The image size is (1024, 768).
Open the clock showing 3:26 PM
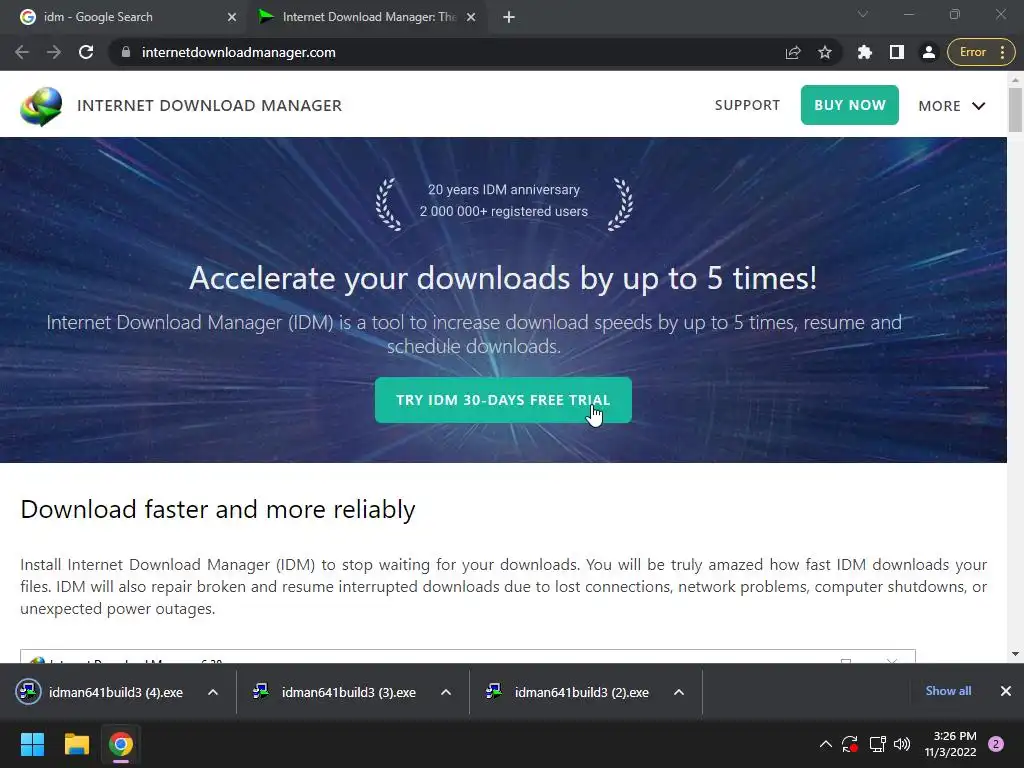click(950, 744)
